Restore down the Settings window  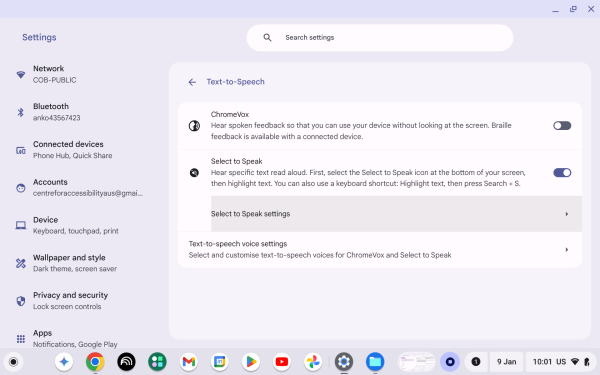pos(573,9)
